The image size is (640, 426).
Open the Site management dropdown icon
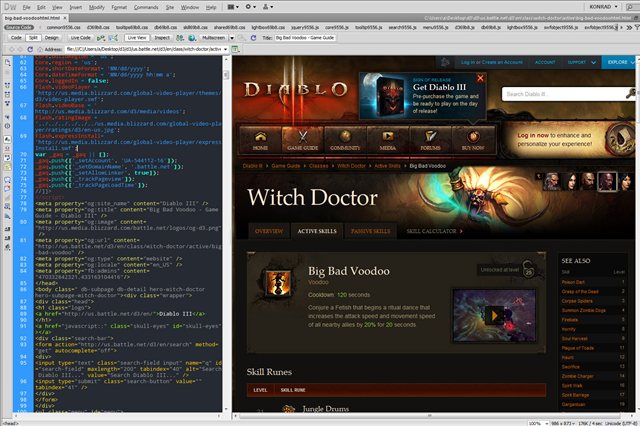coord(268,7)
